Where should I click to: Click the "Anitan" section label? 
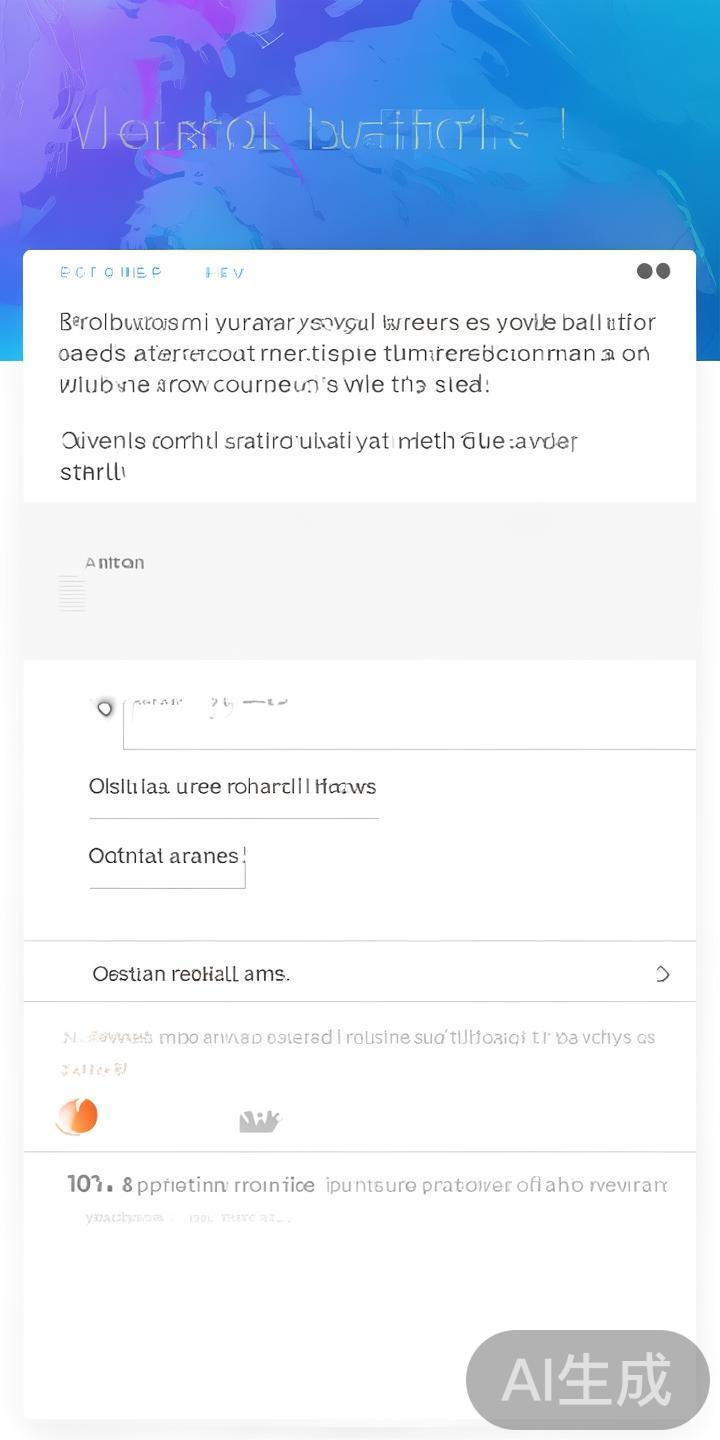[x=114, y=563]
